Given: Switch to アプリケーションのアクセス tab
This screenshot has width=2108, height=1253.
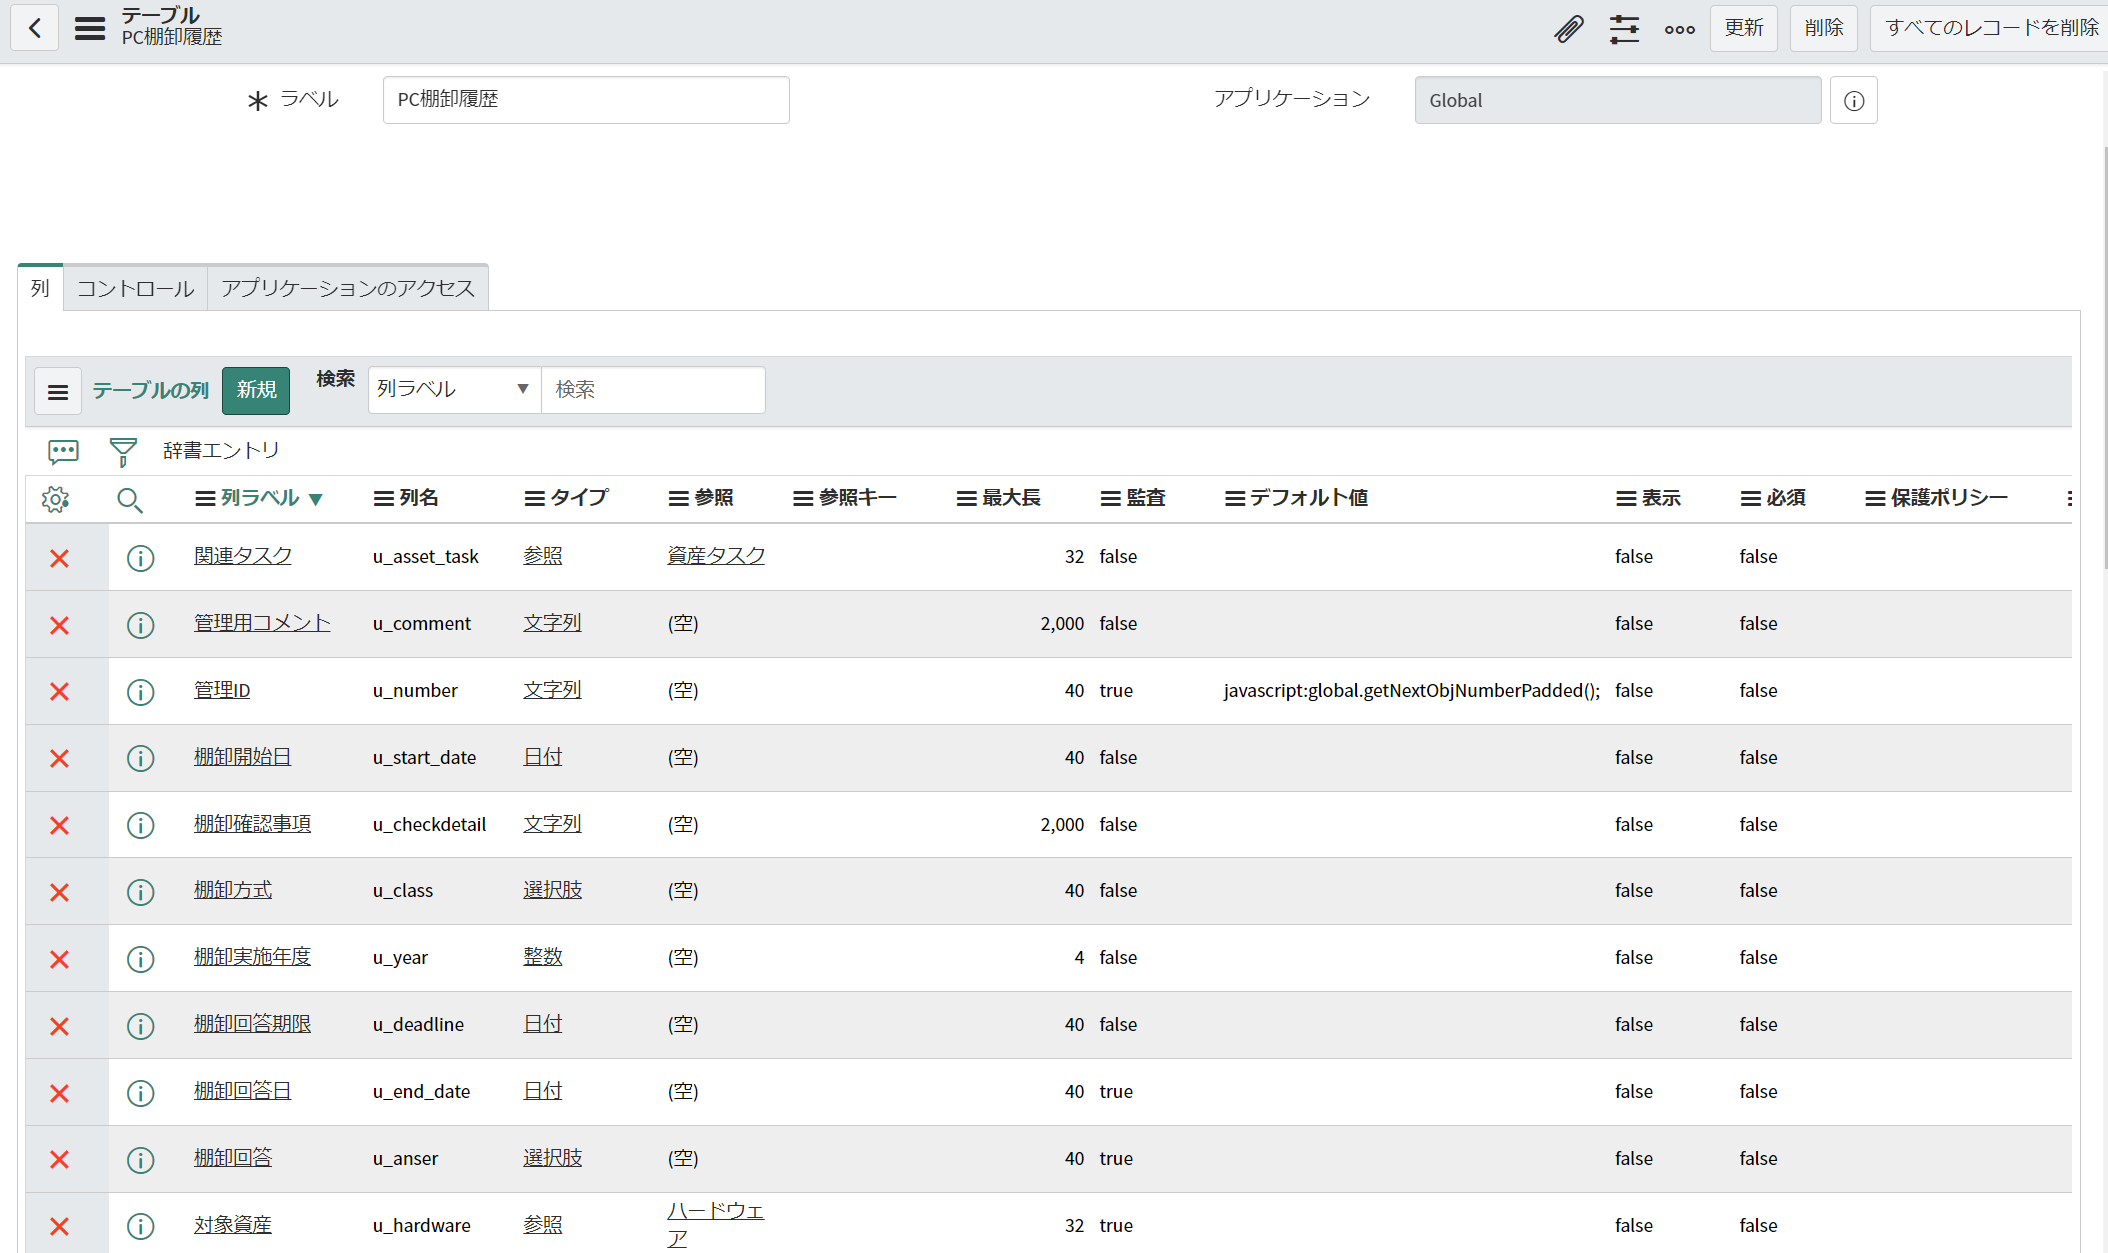Looking at the screenshot, I should click(x=348, y=289).
